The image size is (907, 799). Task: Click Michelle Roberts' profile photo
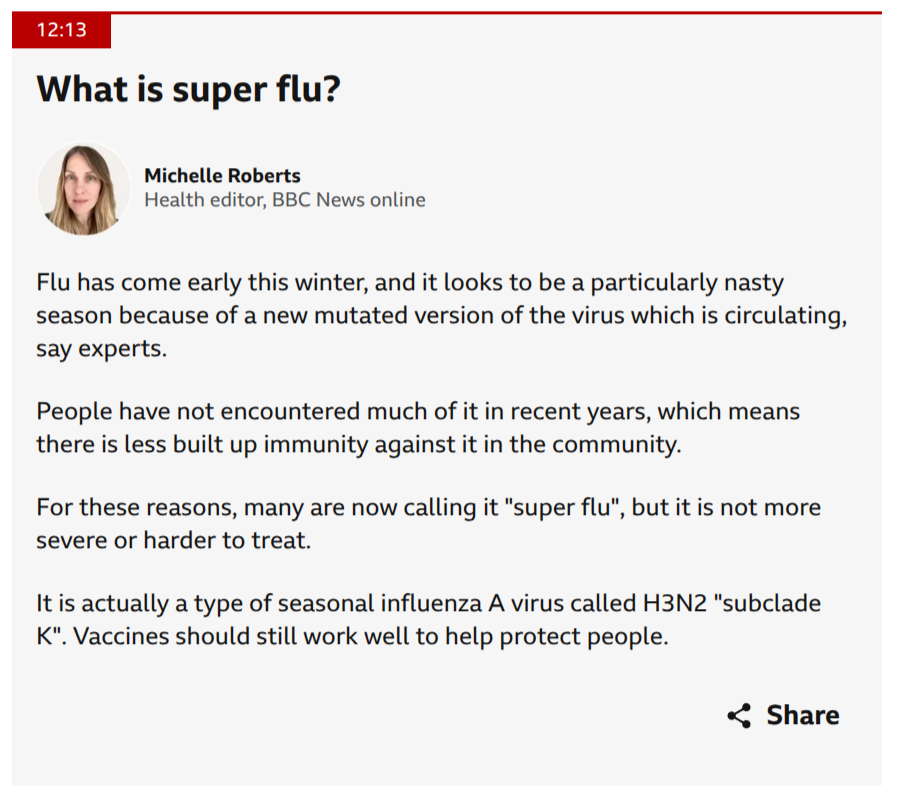pos(84,188)
